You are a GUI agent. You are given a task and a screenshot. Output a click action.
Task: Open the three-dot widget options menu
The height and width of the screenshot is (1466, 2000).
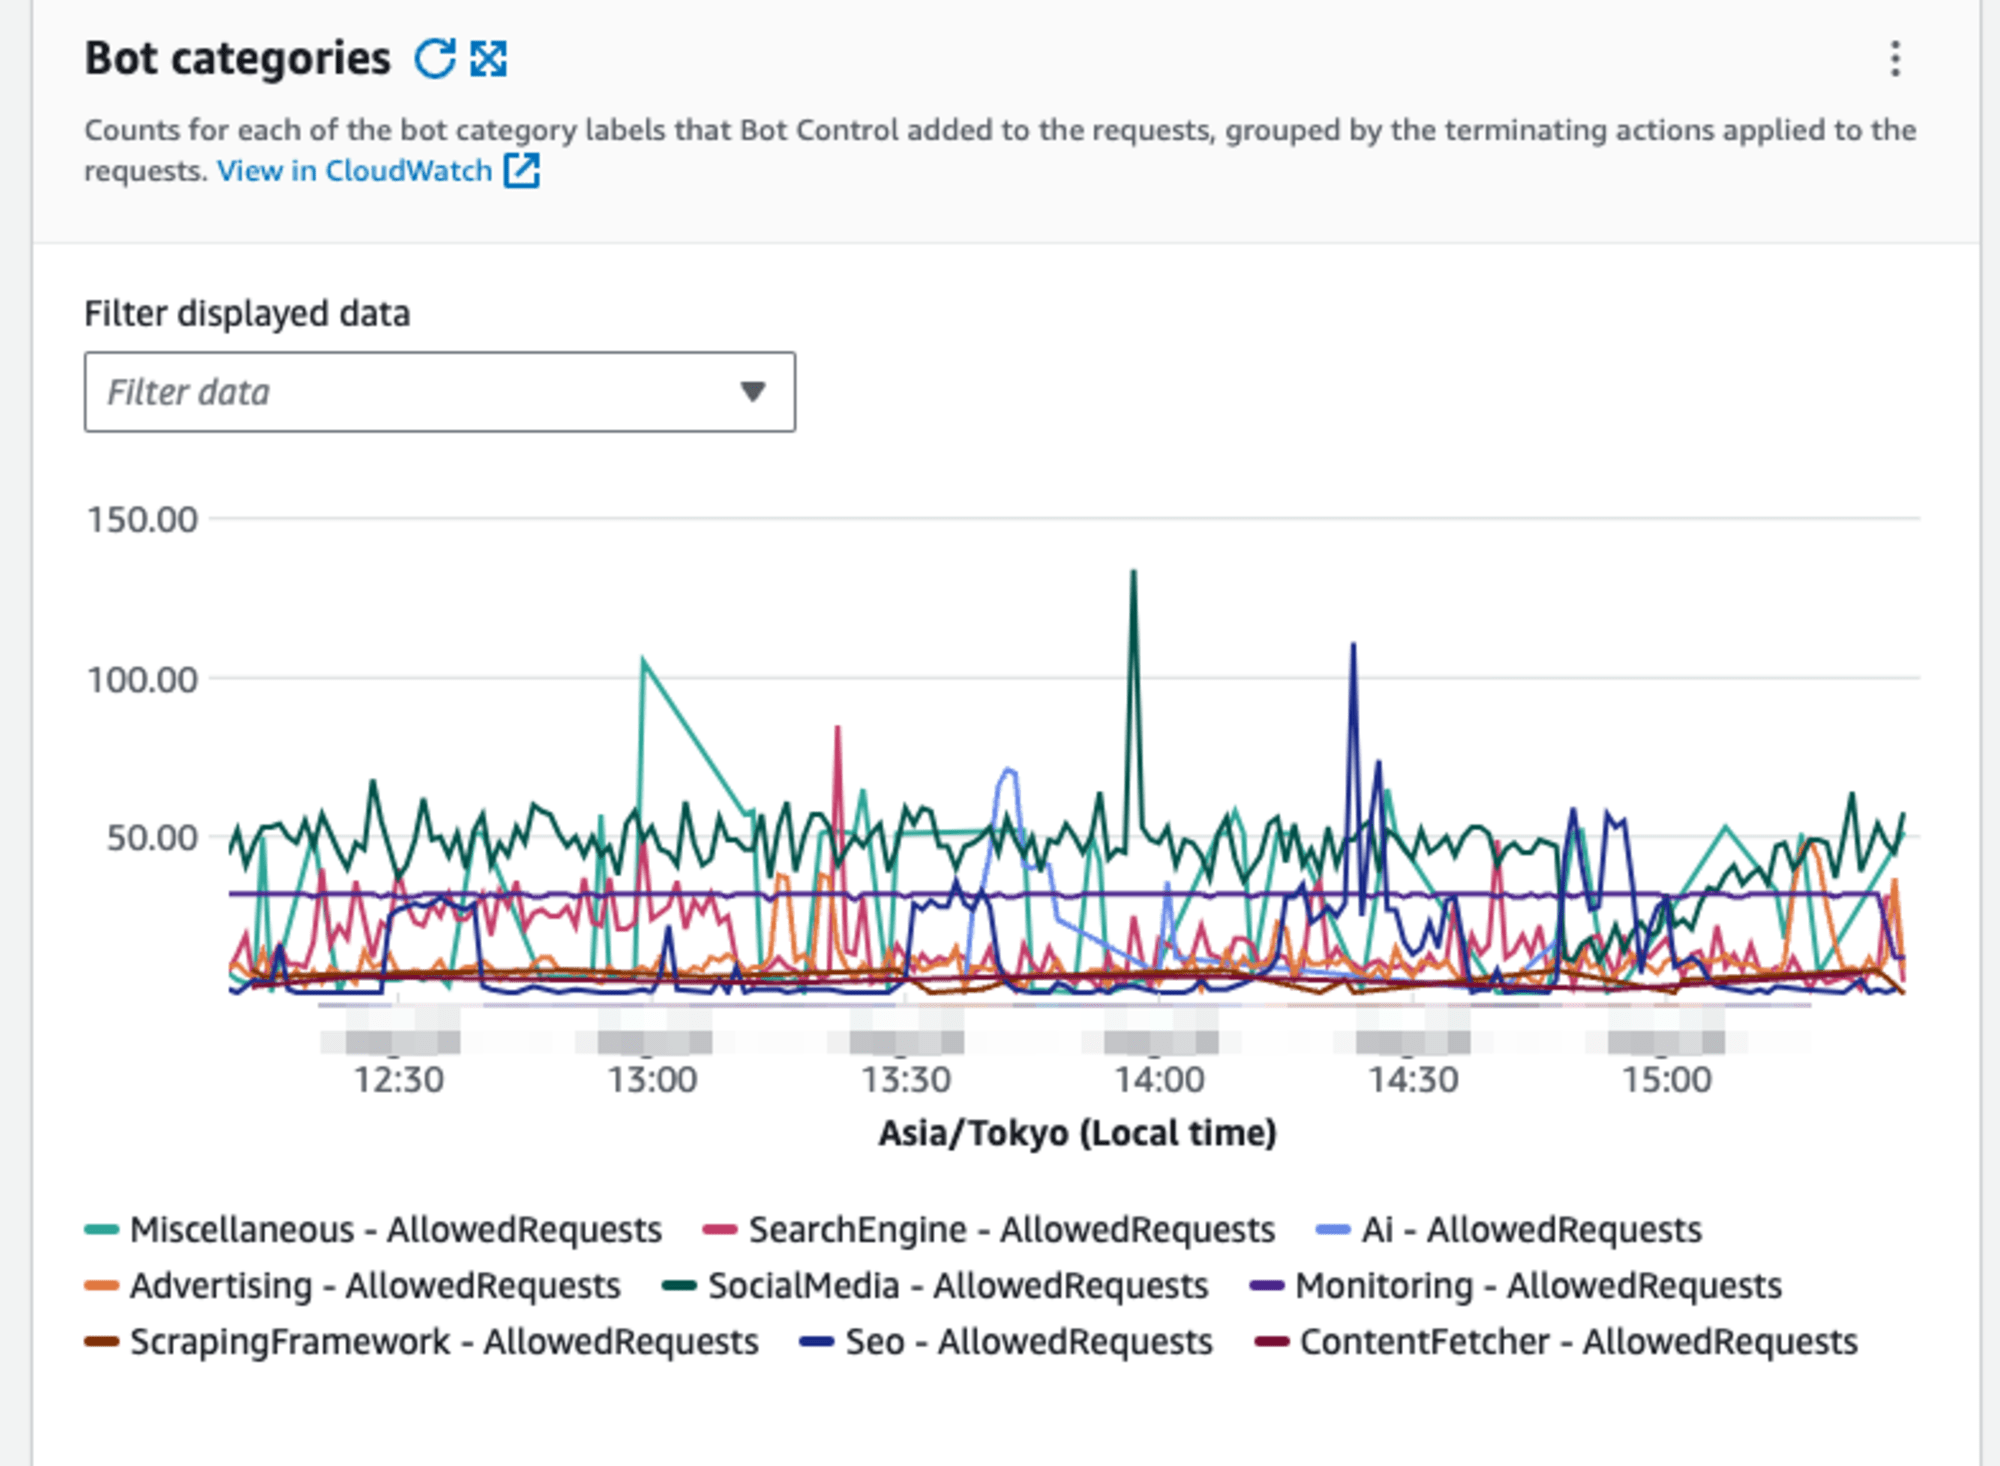click(x=1895, y=59)
